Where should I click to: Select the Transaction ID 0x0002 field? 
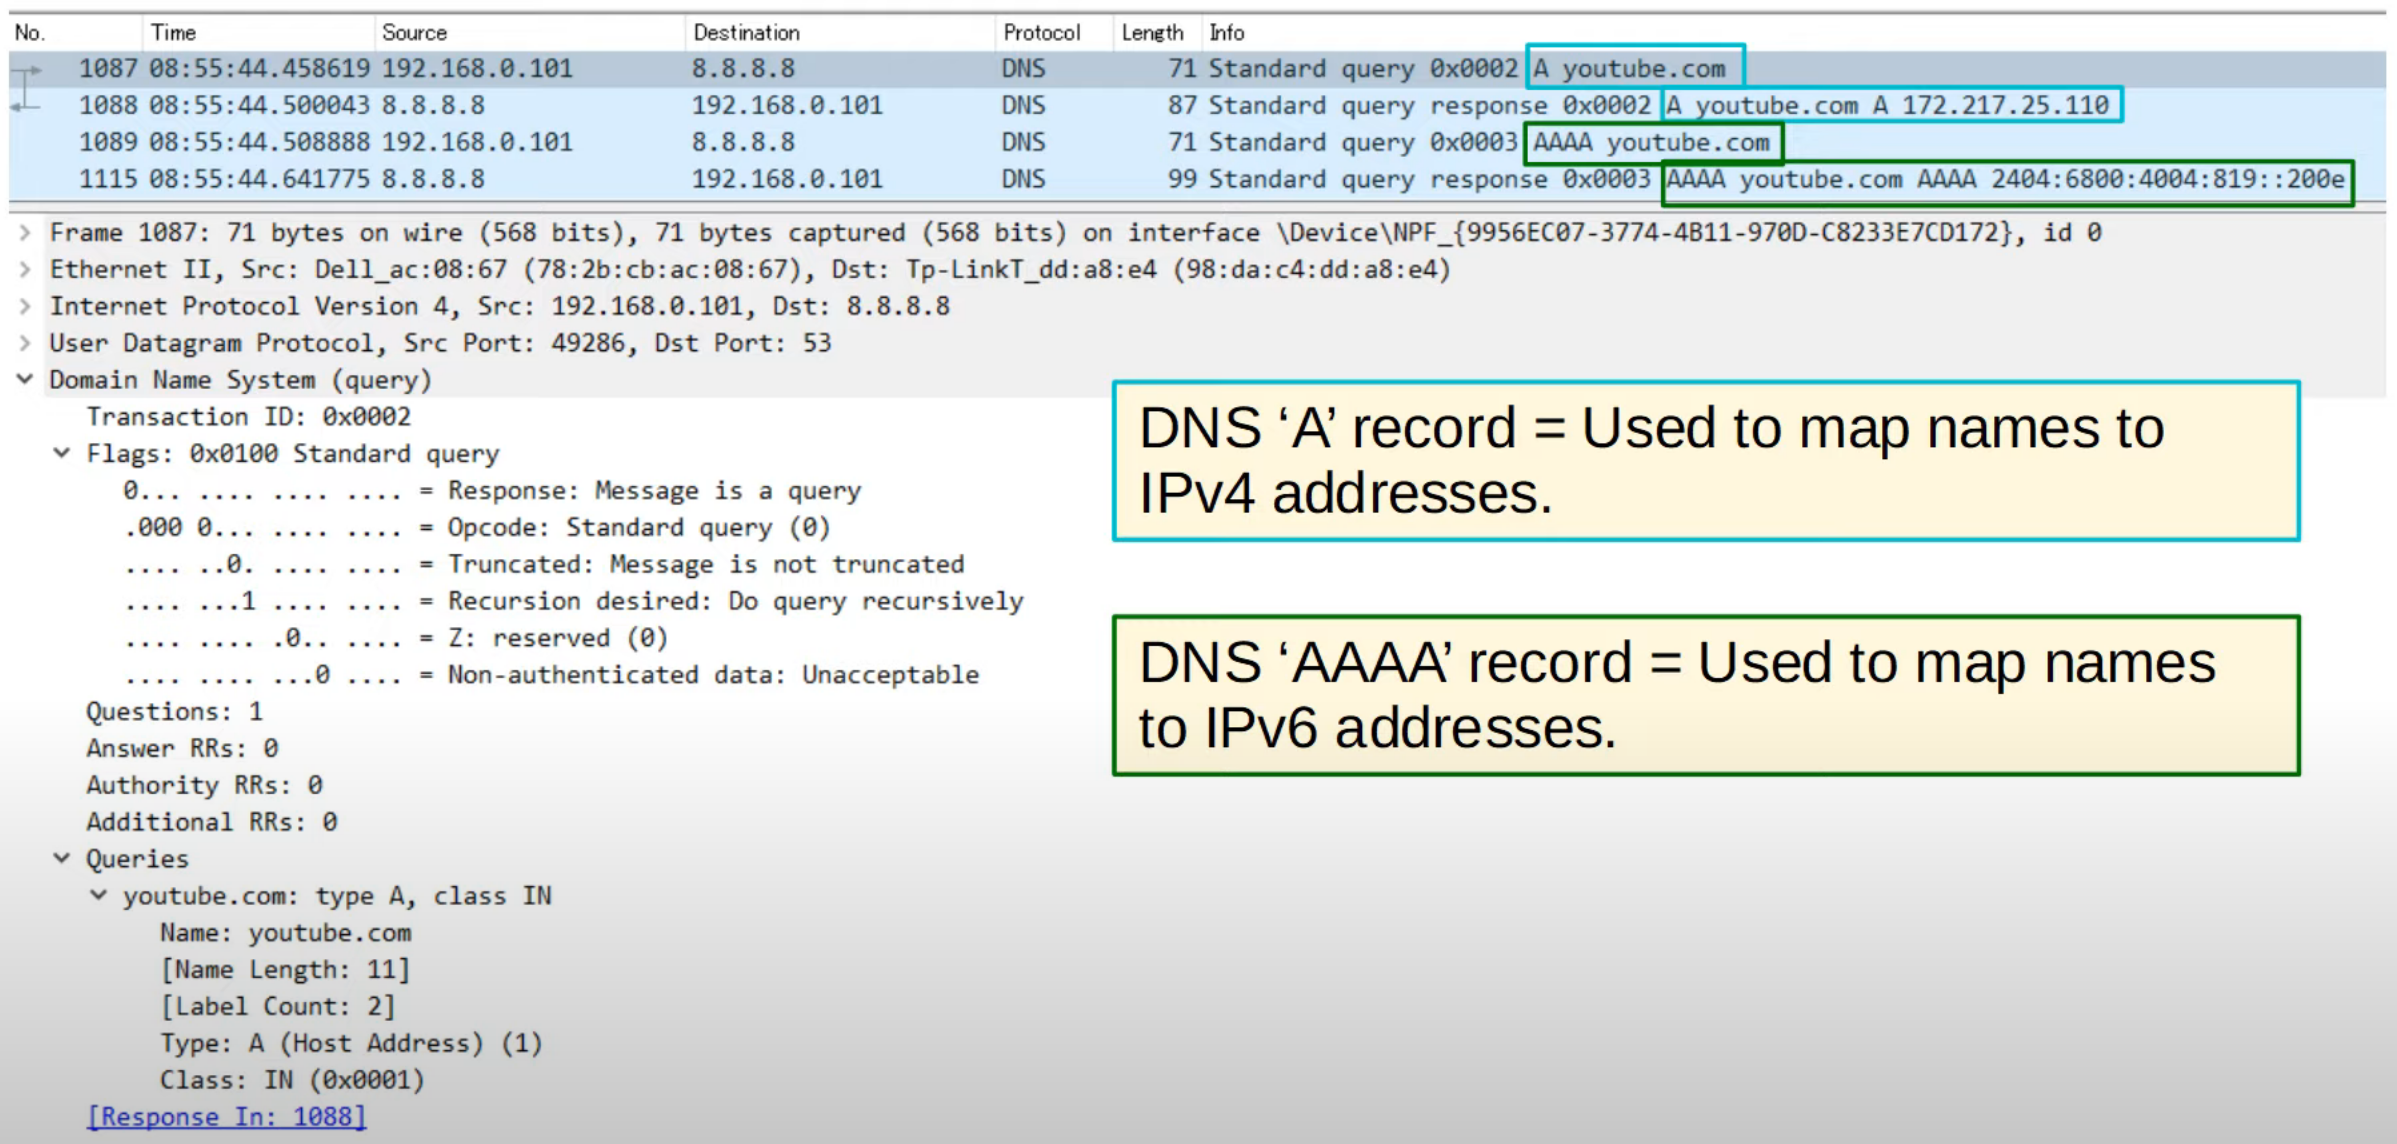point(248,417)
